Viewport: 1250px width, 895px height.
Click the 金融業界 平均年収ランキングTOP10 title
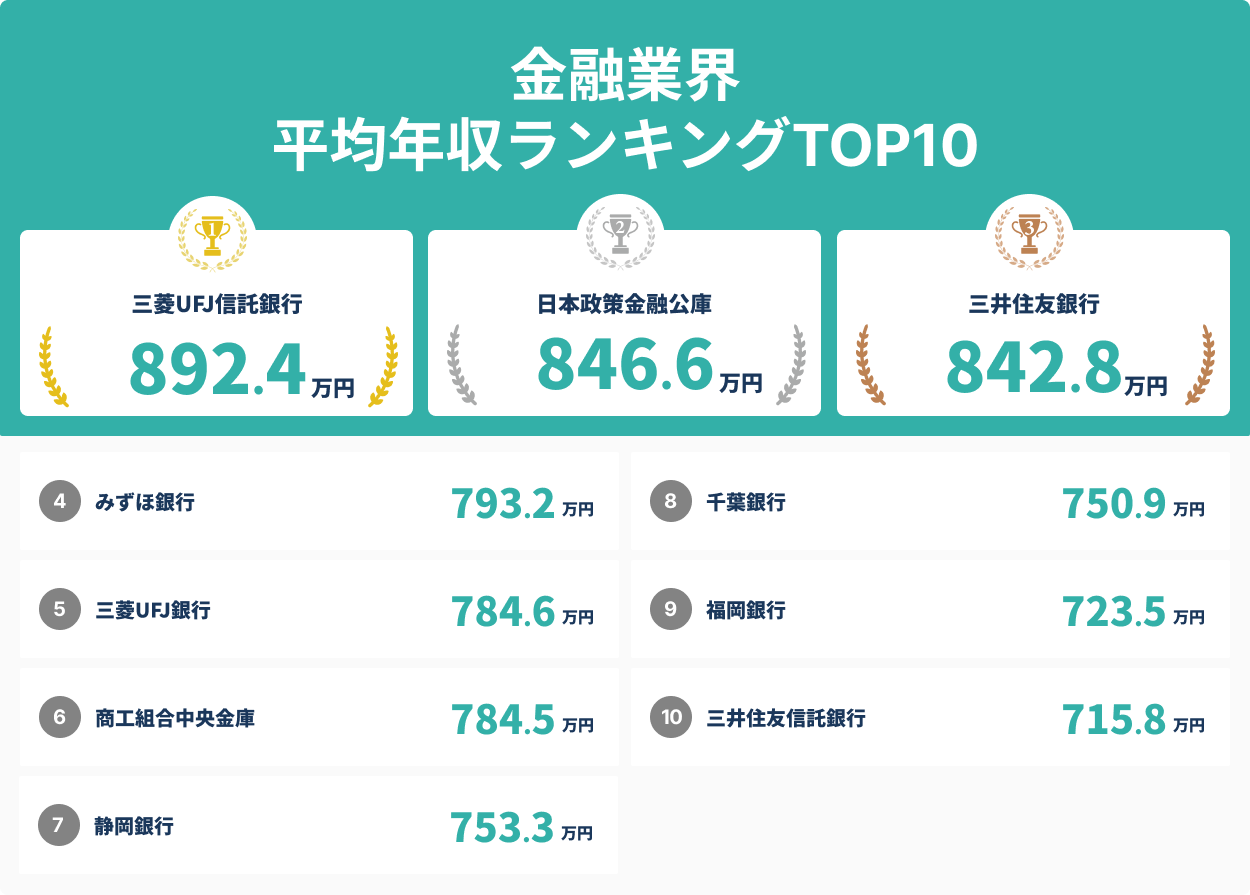pos(625,110)
